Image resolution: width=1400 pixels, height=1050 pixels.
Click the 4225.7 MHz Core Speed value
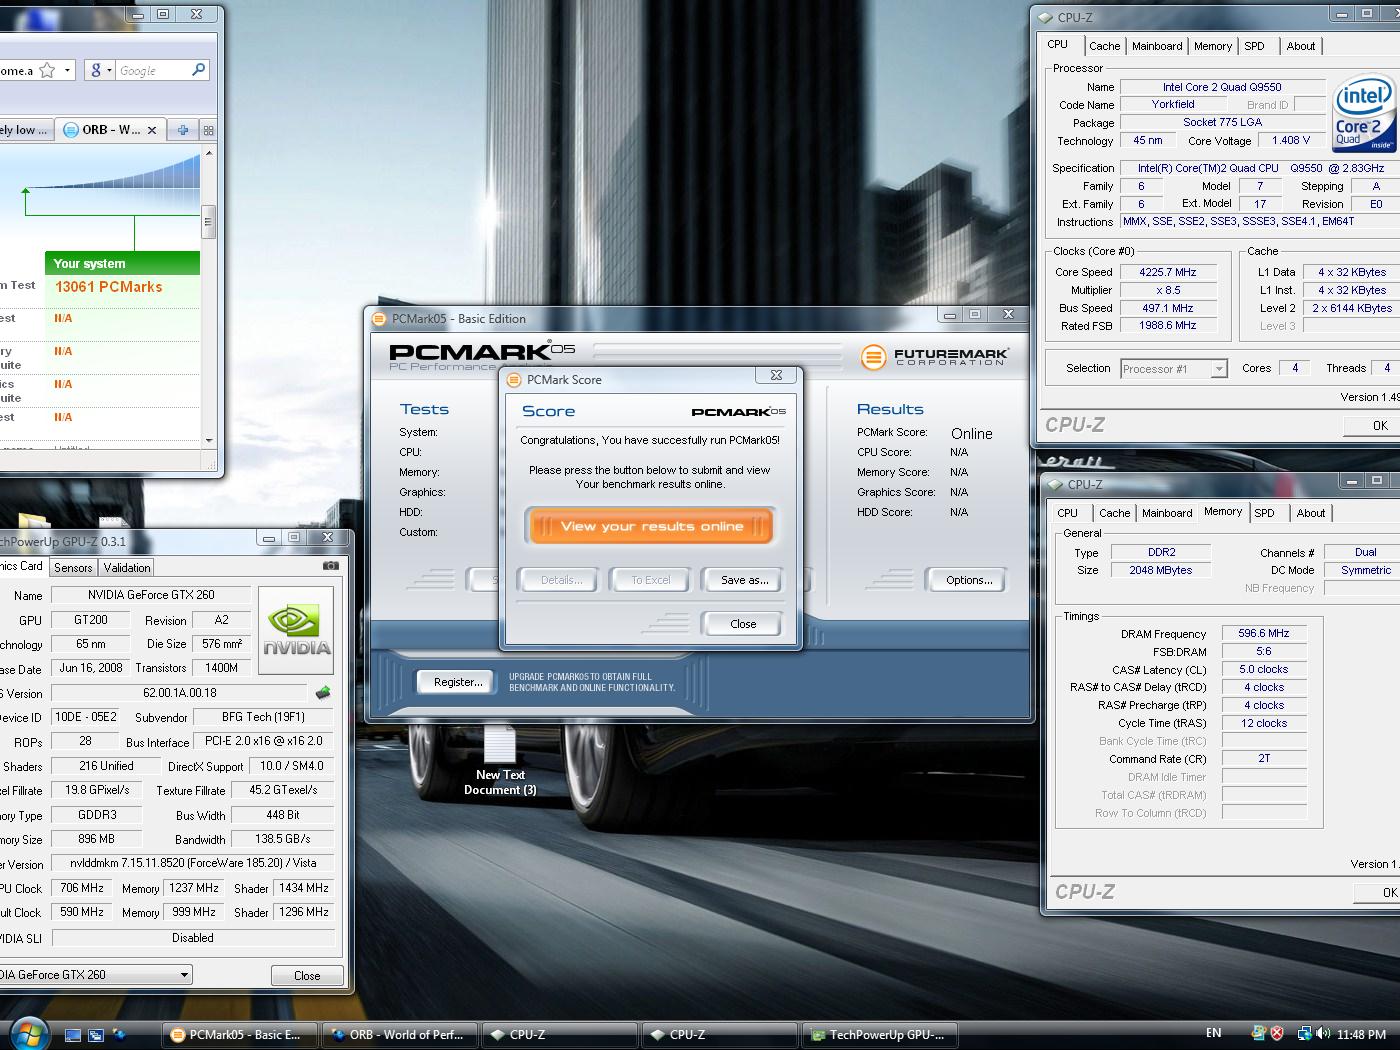[1167, 272]
